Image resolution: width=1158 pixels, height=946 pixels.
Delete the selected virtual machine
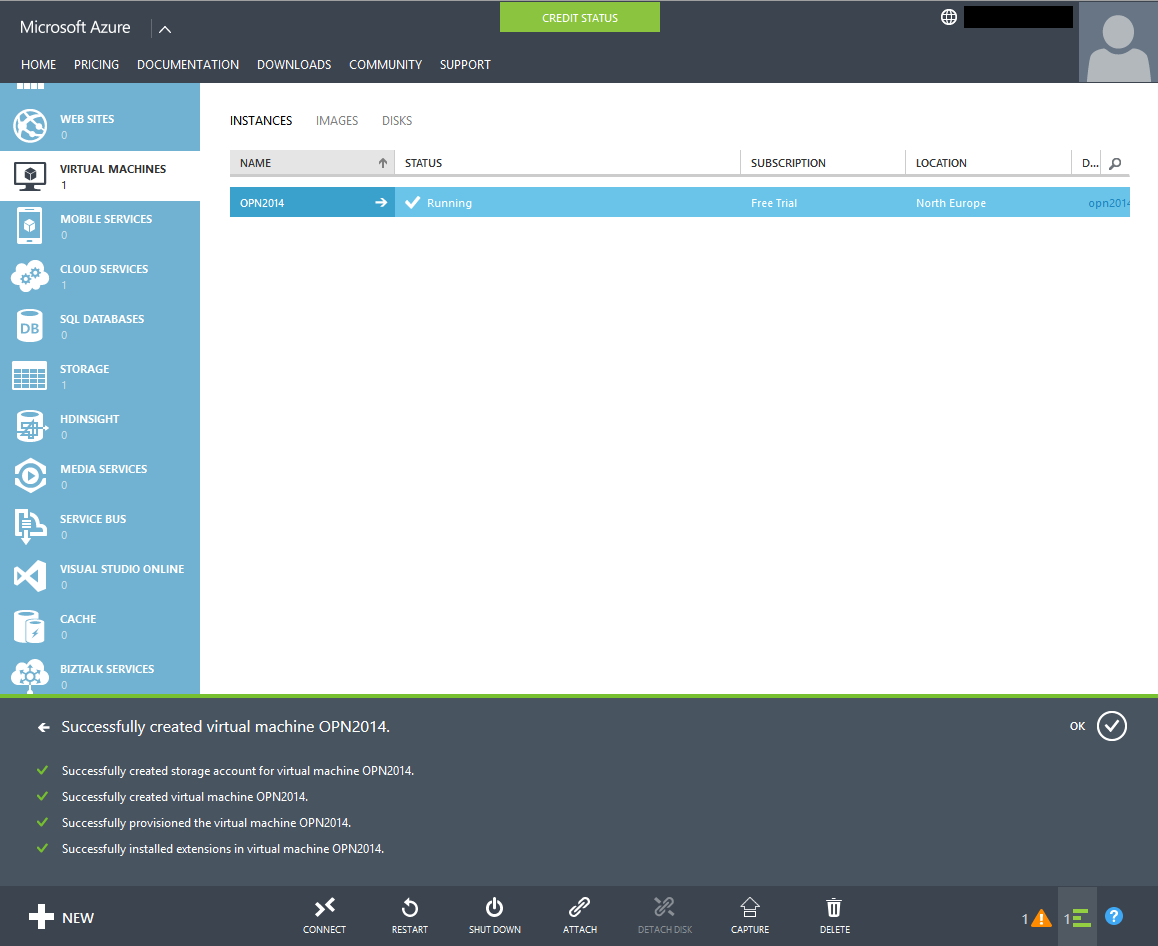coord(835,916)
